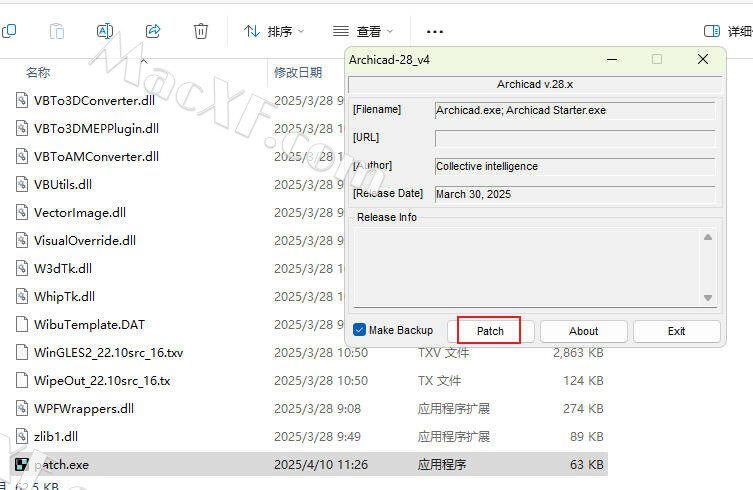Click the Share icon in the Explorer toolbar

153,31
